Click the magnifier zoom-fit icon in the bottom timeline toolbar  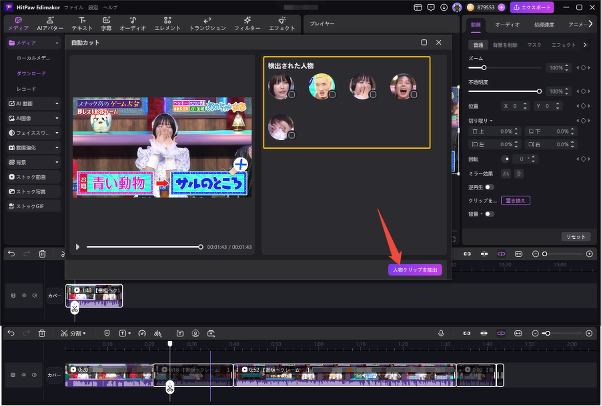(211, 333)
